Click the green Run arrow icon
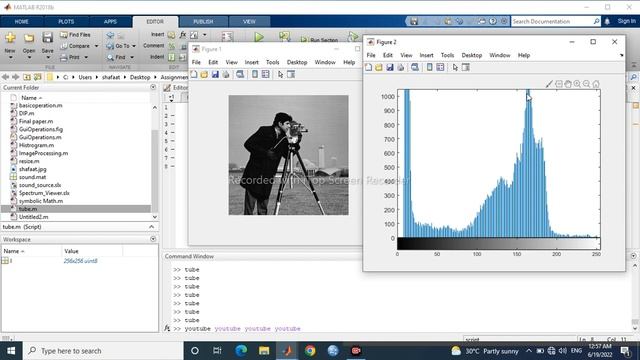This screenshot has height=360, width=640. pyautogui.click(x=259, y=37)
